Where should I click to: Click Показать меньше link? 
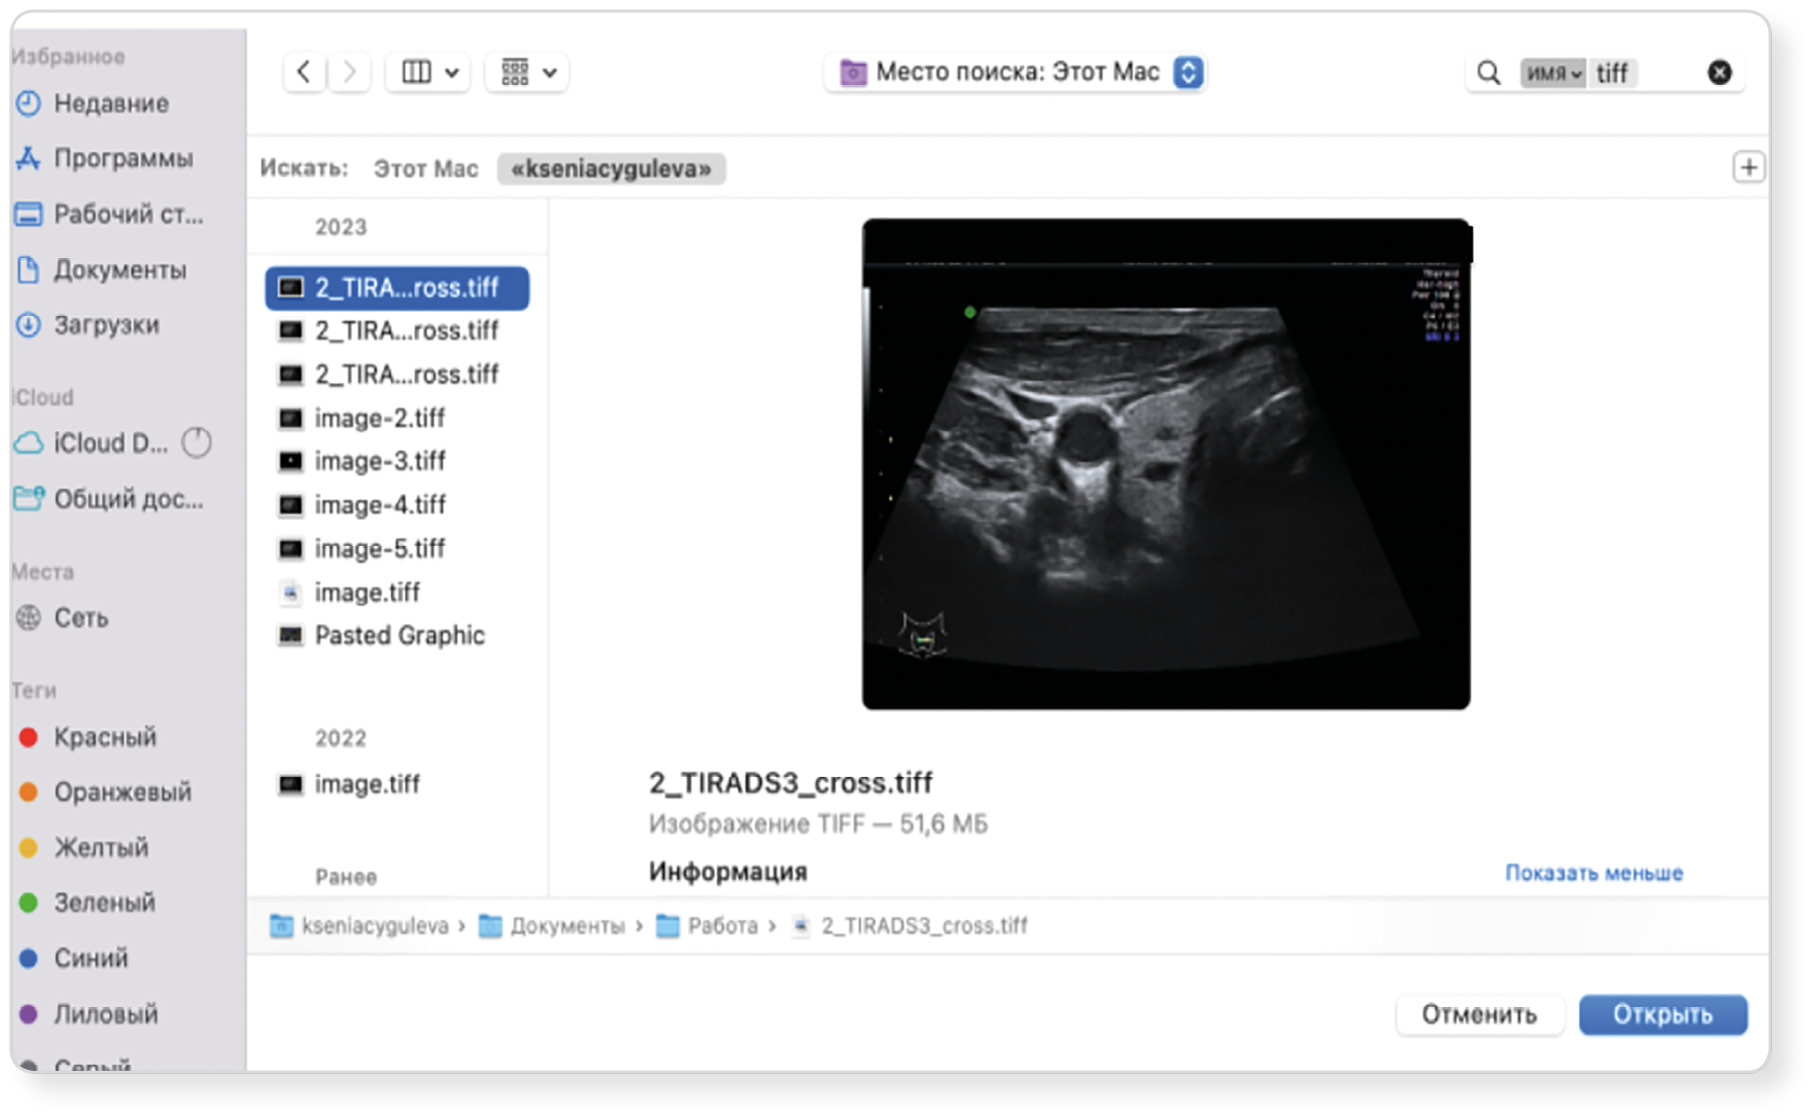[x=1593, y=873]
